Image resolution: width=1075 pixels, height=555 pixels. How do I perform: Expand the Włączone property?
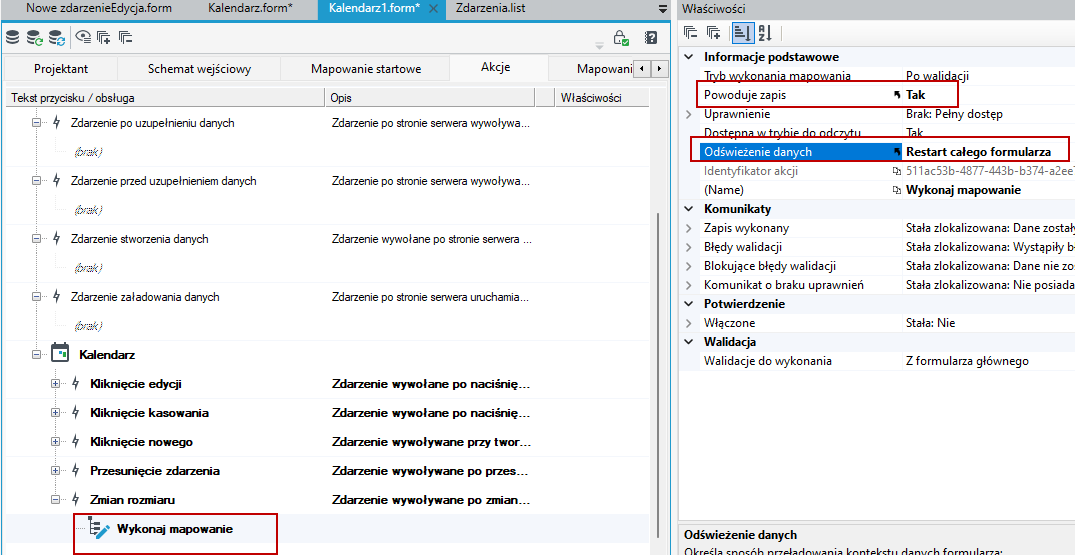point(688,323)
